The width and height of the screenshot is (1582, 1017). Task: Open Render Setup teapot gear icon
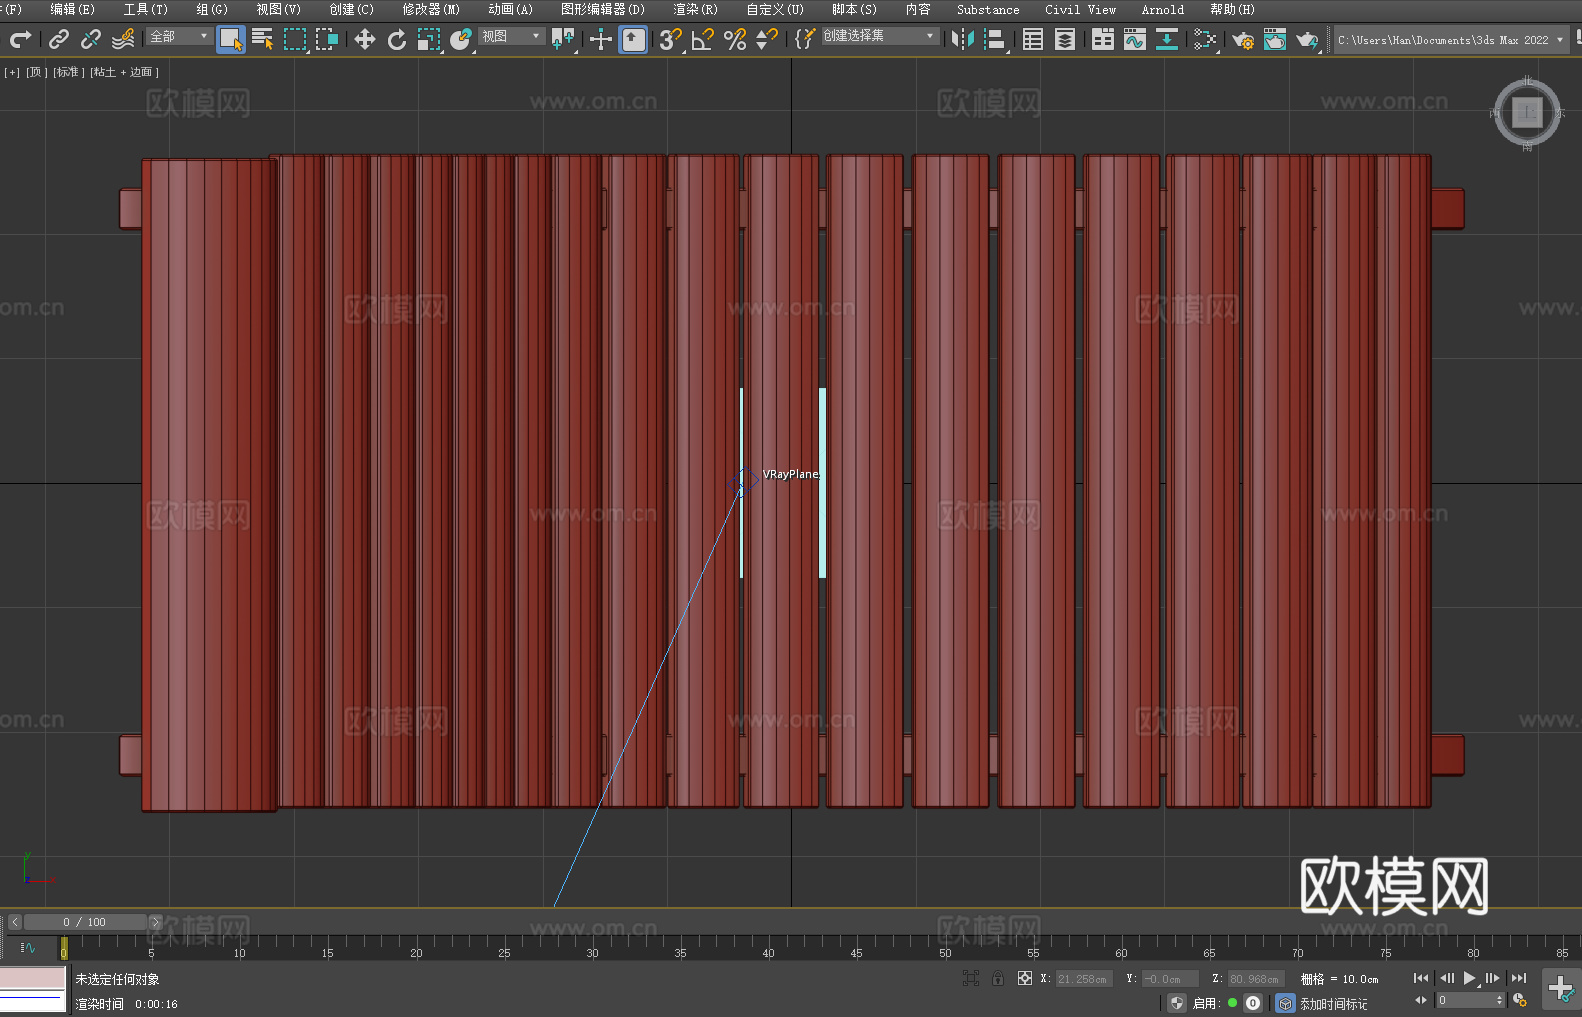click(x=1243, y=39)
